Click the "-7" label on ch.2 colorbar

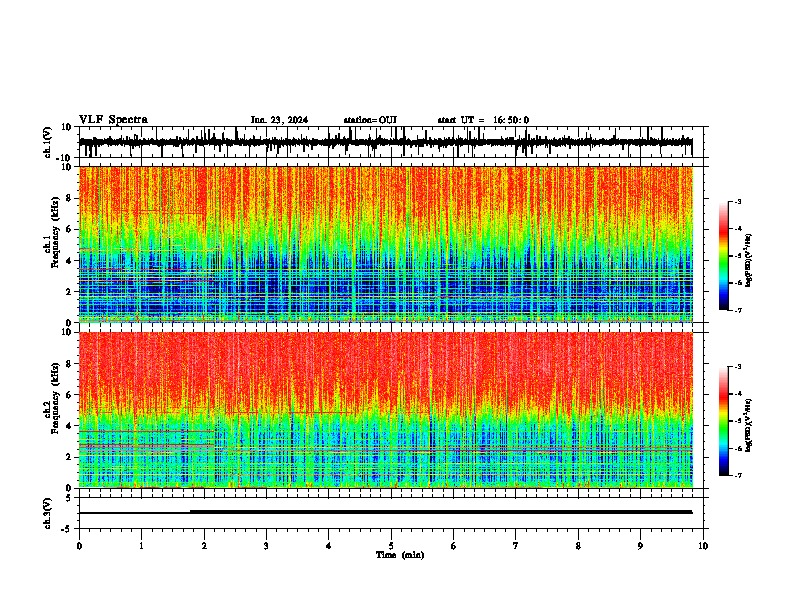click(737, 475)
